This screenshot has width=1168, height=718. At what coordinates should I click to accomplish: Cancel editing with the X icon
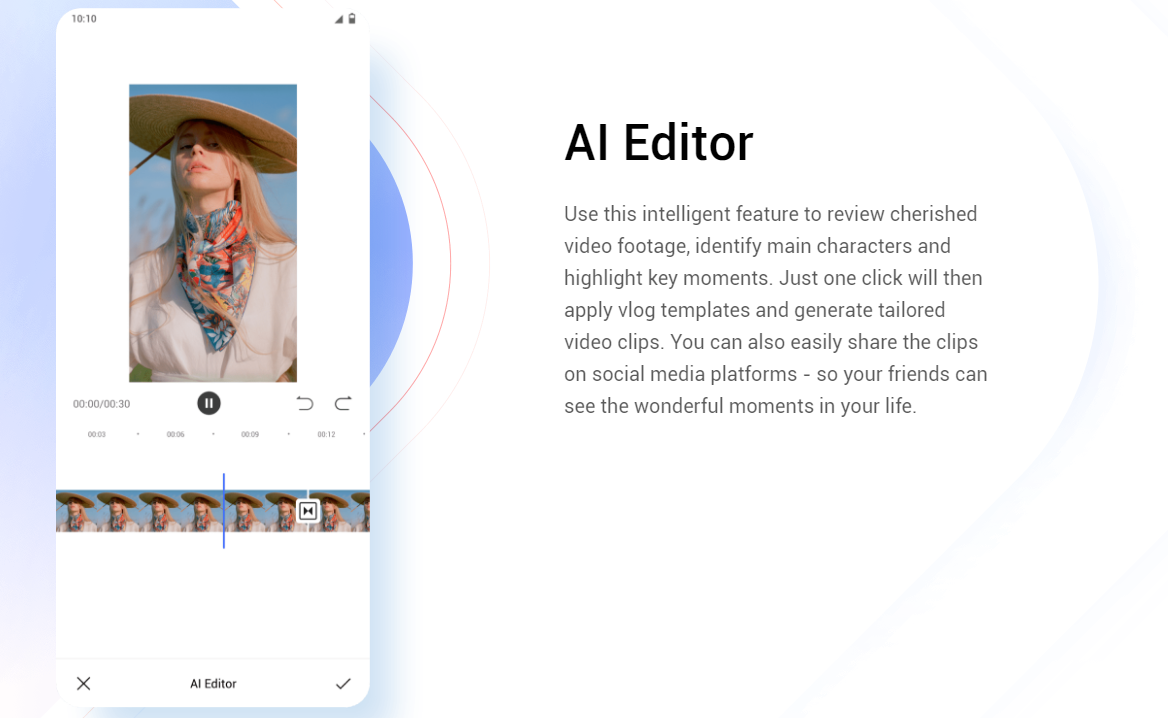pos(84,684)
